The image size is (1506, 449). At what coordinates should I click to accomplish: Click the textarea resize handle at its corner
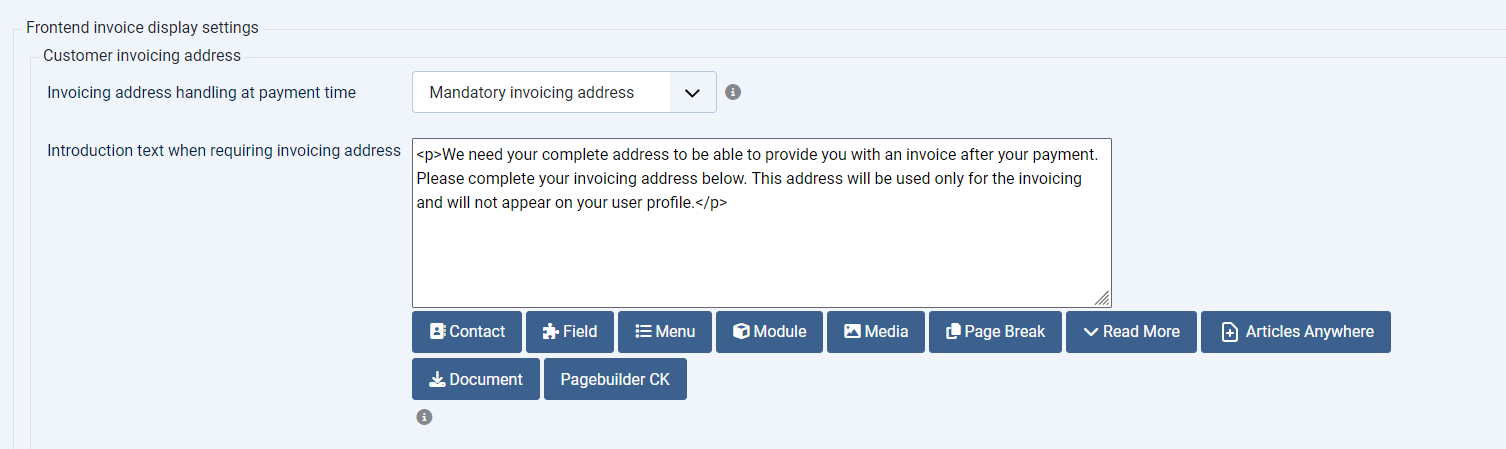coord(1102,298)
